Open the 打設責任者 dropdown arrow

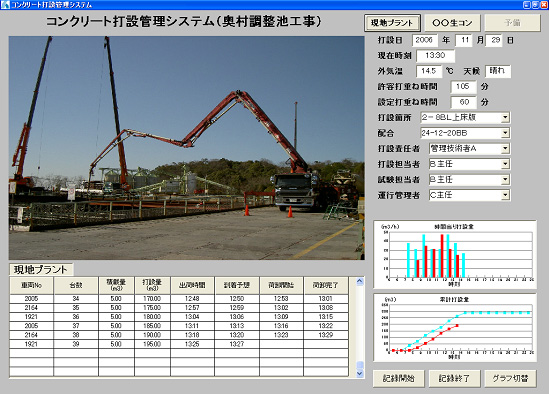tap(505, 148)
